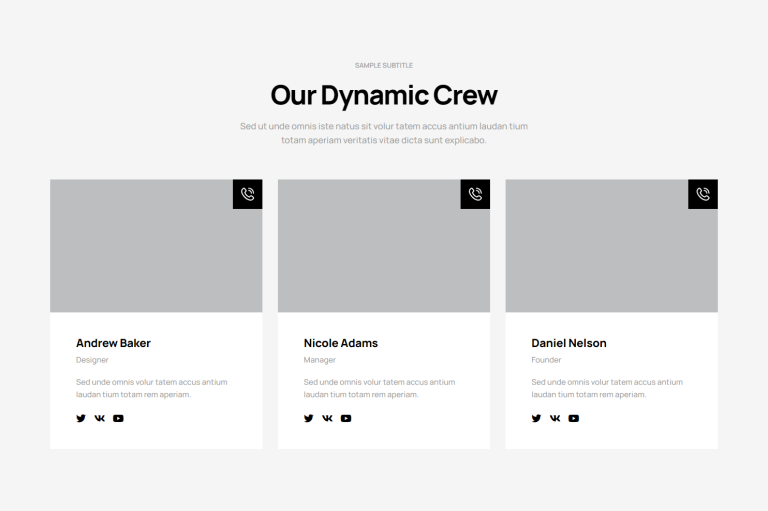
Task: Open Nicole Adams' YouTube icon
Action: point(346,419)
